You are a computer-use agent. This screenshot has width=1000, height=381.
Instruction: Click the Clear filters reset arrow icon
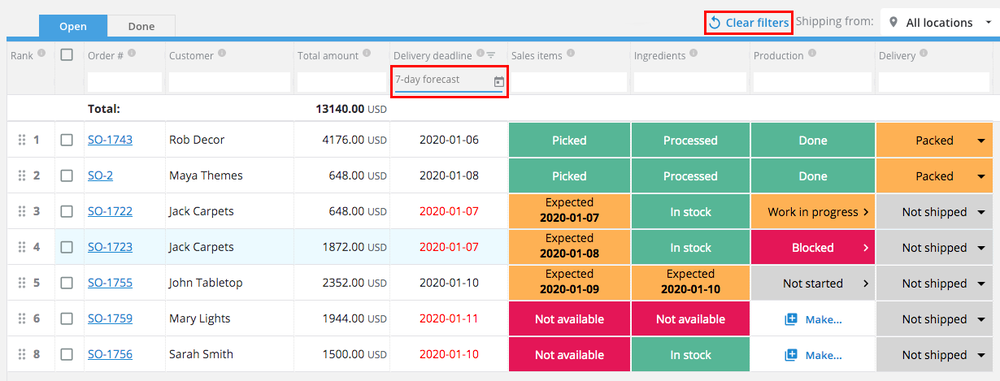coord(715,23)
